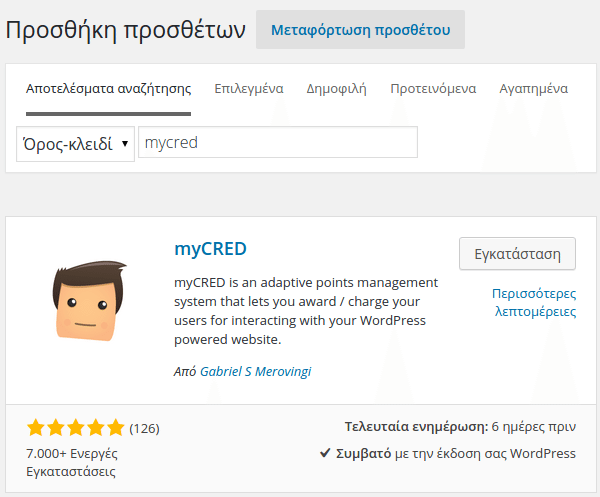
Task: Click the 7.000+ Ενεργές Εγκαταστάσεις text
Action: click(x=72, y=462)
